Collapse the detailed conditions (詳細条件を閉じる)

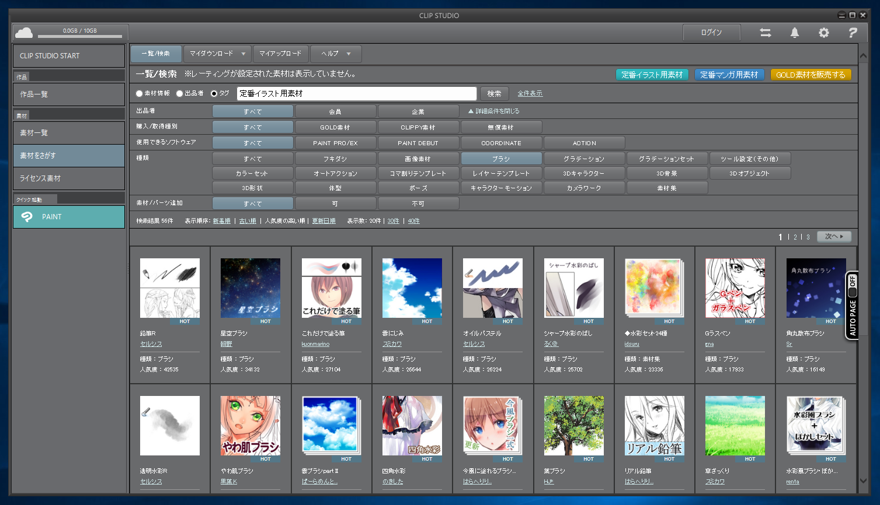[x=494, y=111]
